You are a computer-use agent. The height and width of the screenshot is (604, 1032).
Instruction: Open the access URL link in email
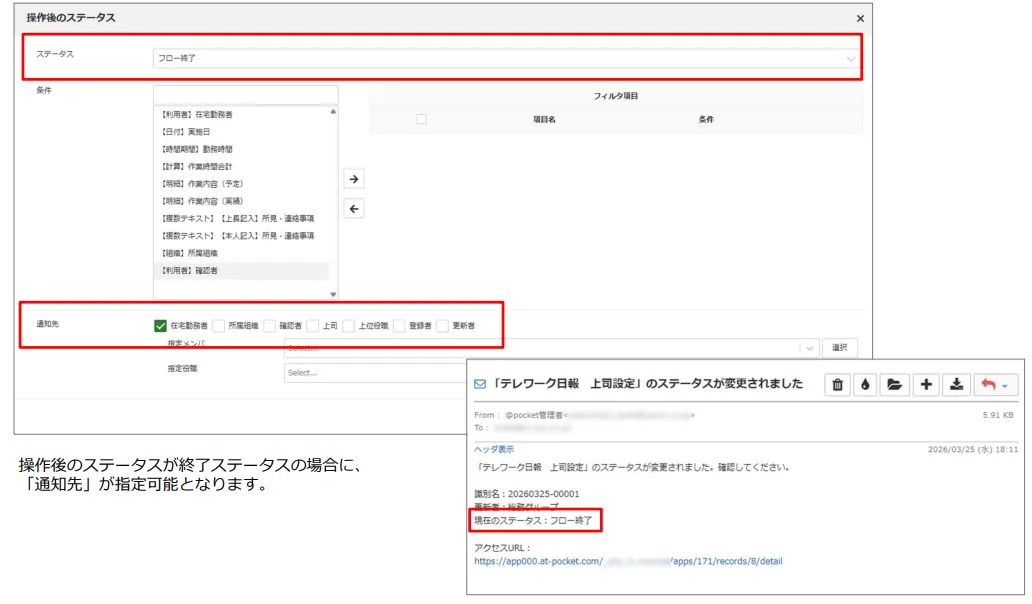tap(628, 562)
